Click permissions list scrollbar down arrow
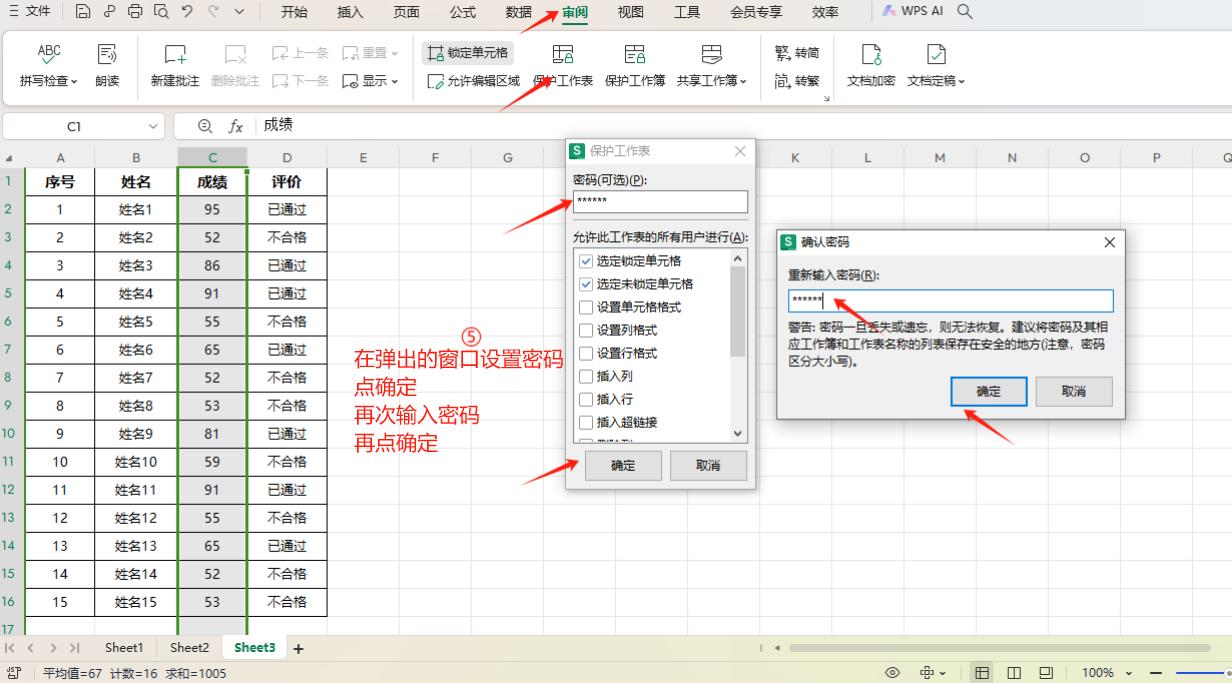Viewport: 1232px width, 683px height. click(739, 434)
